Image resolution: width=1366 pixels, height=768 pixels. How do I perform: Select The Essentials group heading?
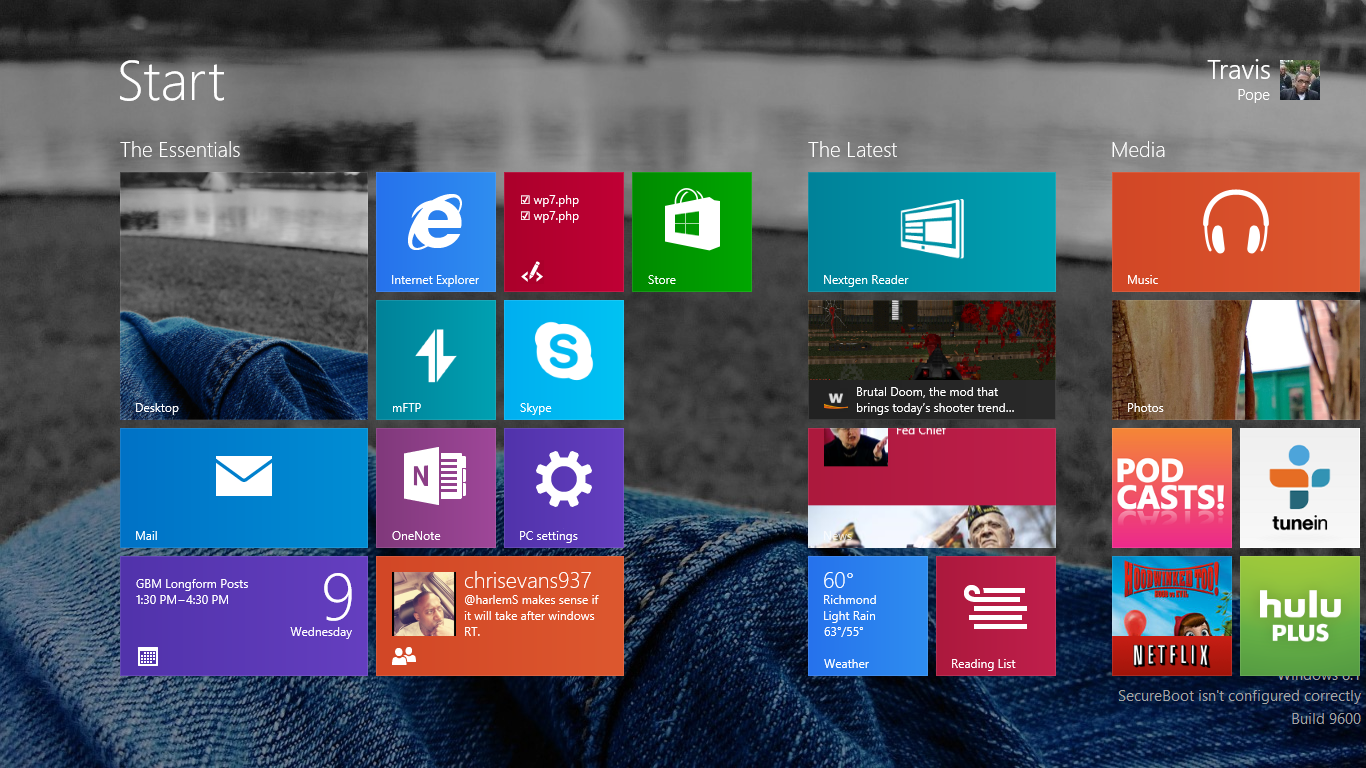click(180, 150)
